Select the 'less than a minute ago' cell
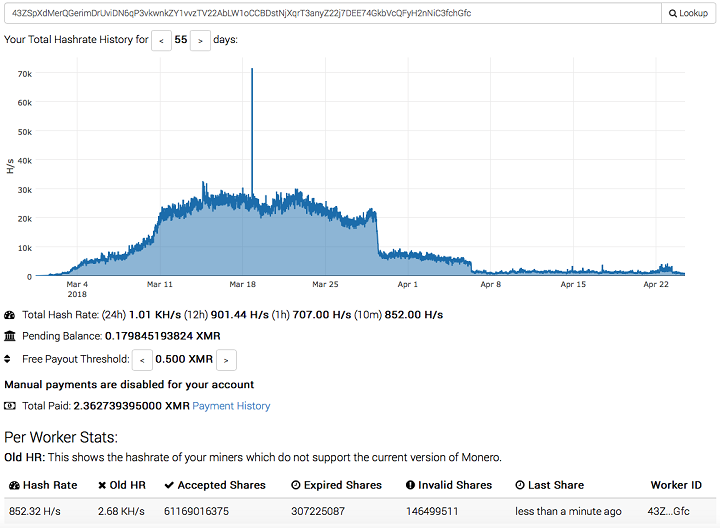Screen dimensions: 720x528 568,511
